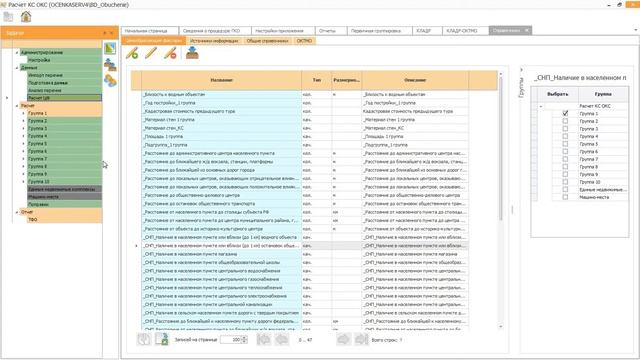
Task: Click the edit pencil icon
Action: (x=151, y=53)
